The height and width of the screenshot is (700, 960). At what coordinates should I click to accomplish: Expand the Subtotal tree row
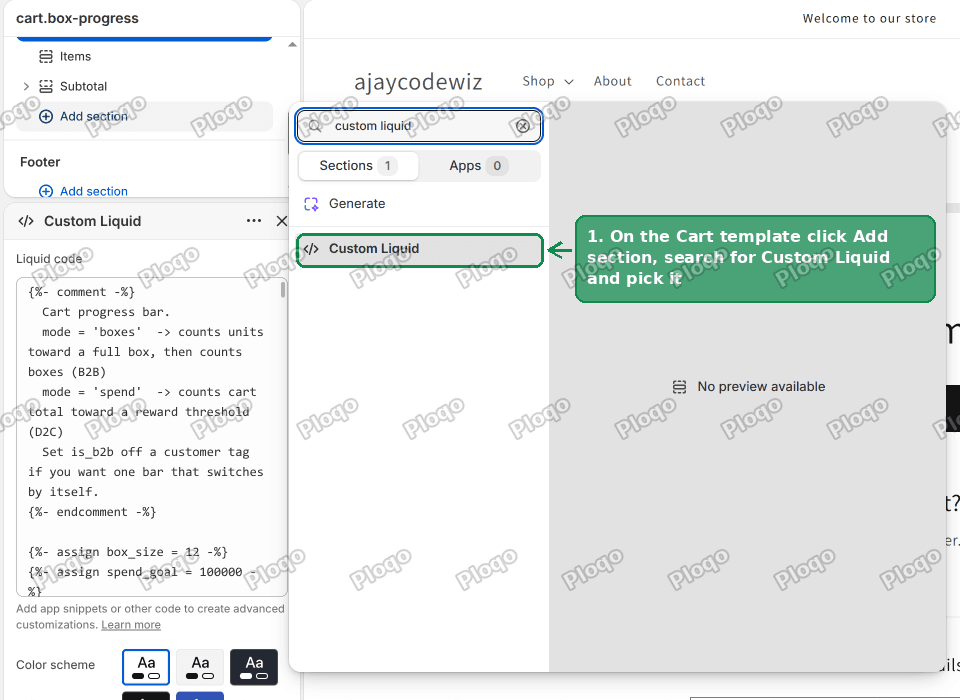click(26, 86)
